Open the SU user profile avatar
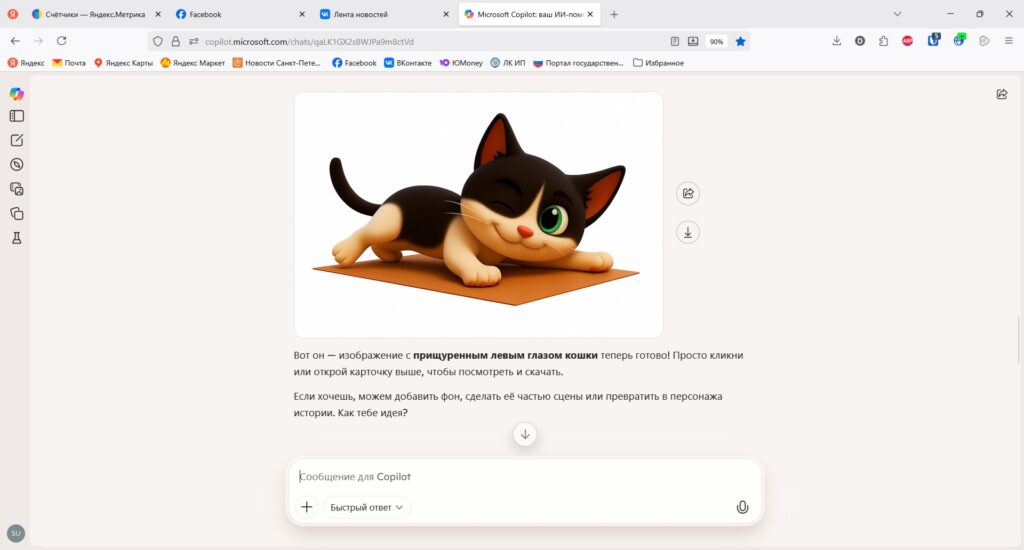This screenshot has width=1024, height=550. (x=16, y=533)
